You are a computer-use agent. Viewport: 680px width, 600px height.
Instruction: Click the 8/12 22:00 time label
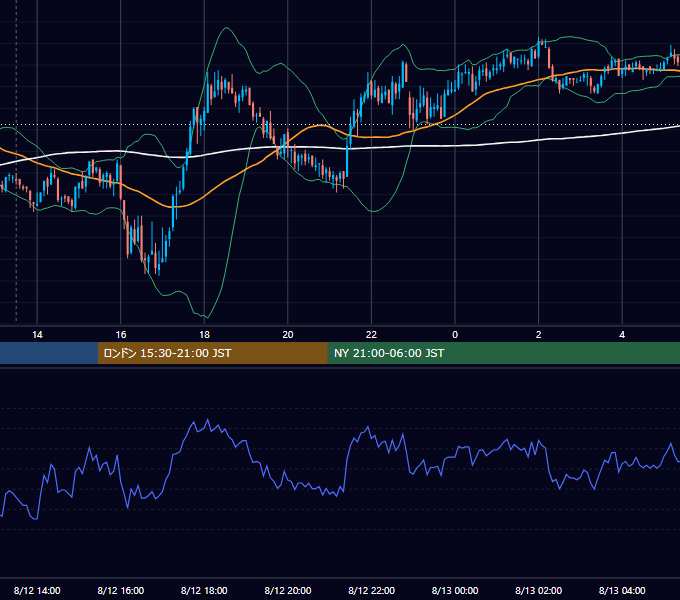click(x=371, y=590)
